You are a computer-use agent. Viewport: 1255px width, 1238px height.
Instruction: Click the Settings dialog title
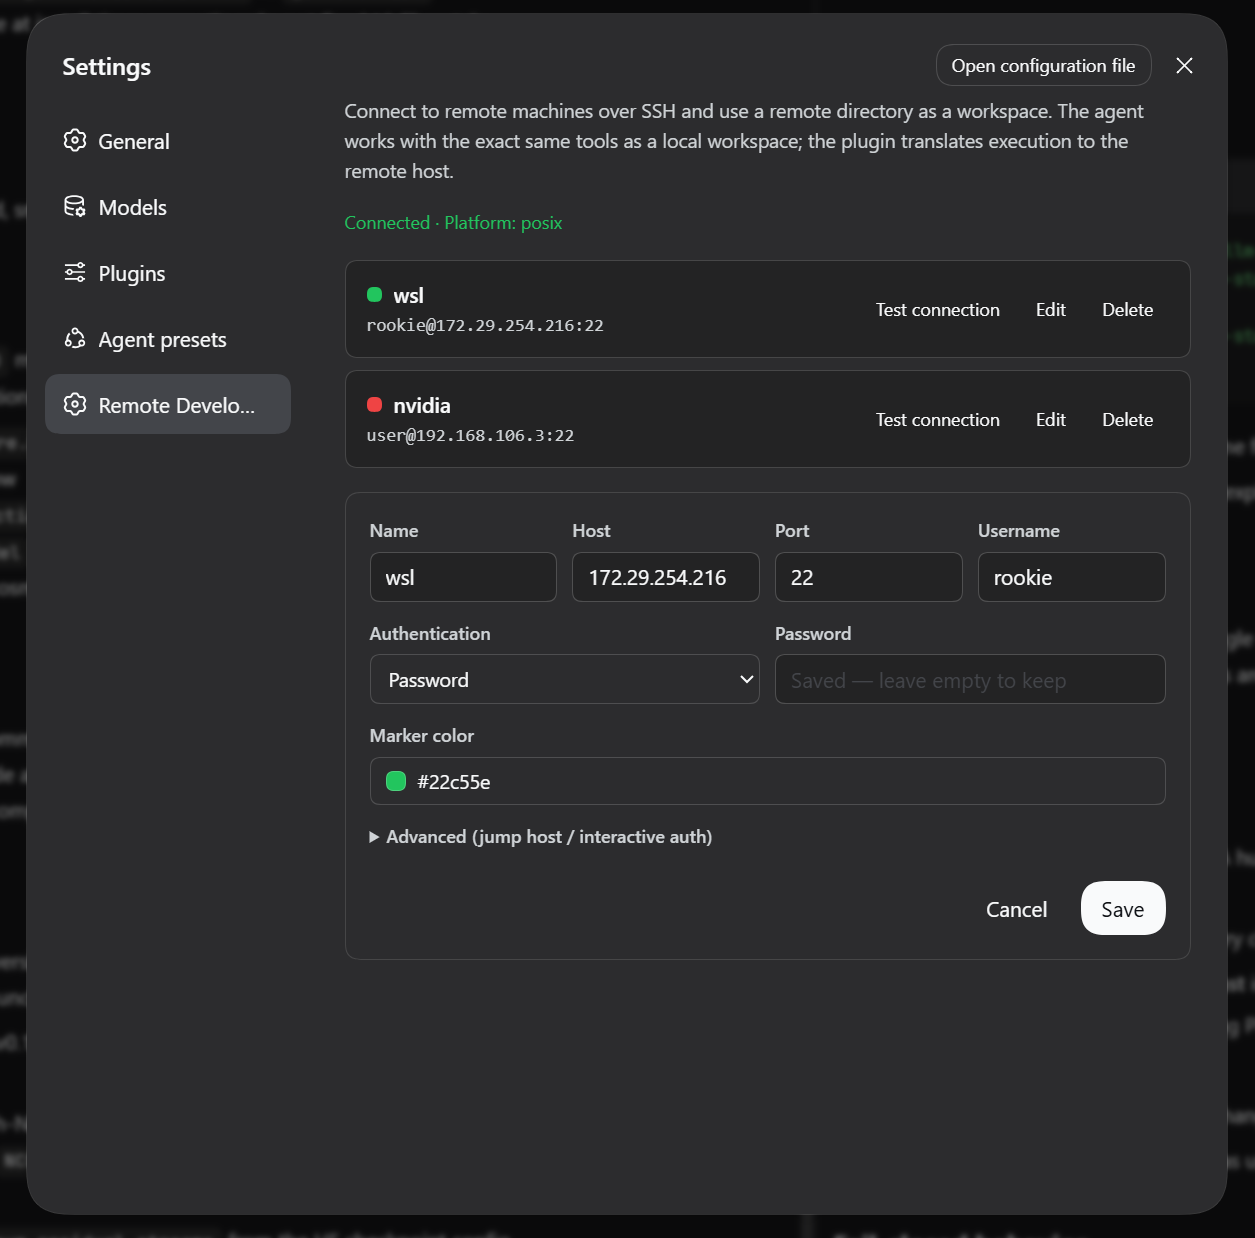107,67
